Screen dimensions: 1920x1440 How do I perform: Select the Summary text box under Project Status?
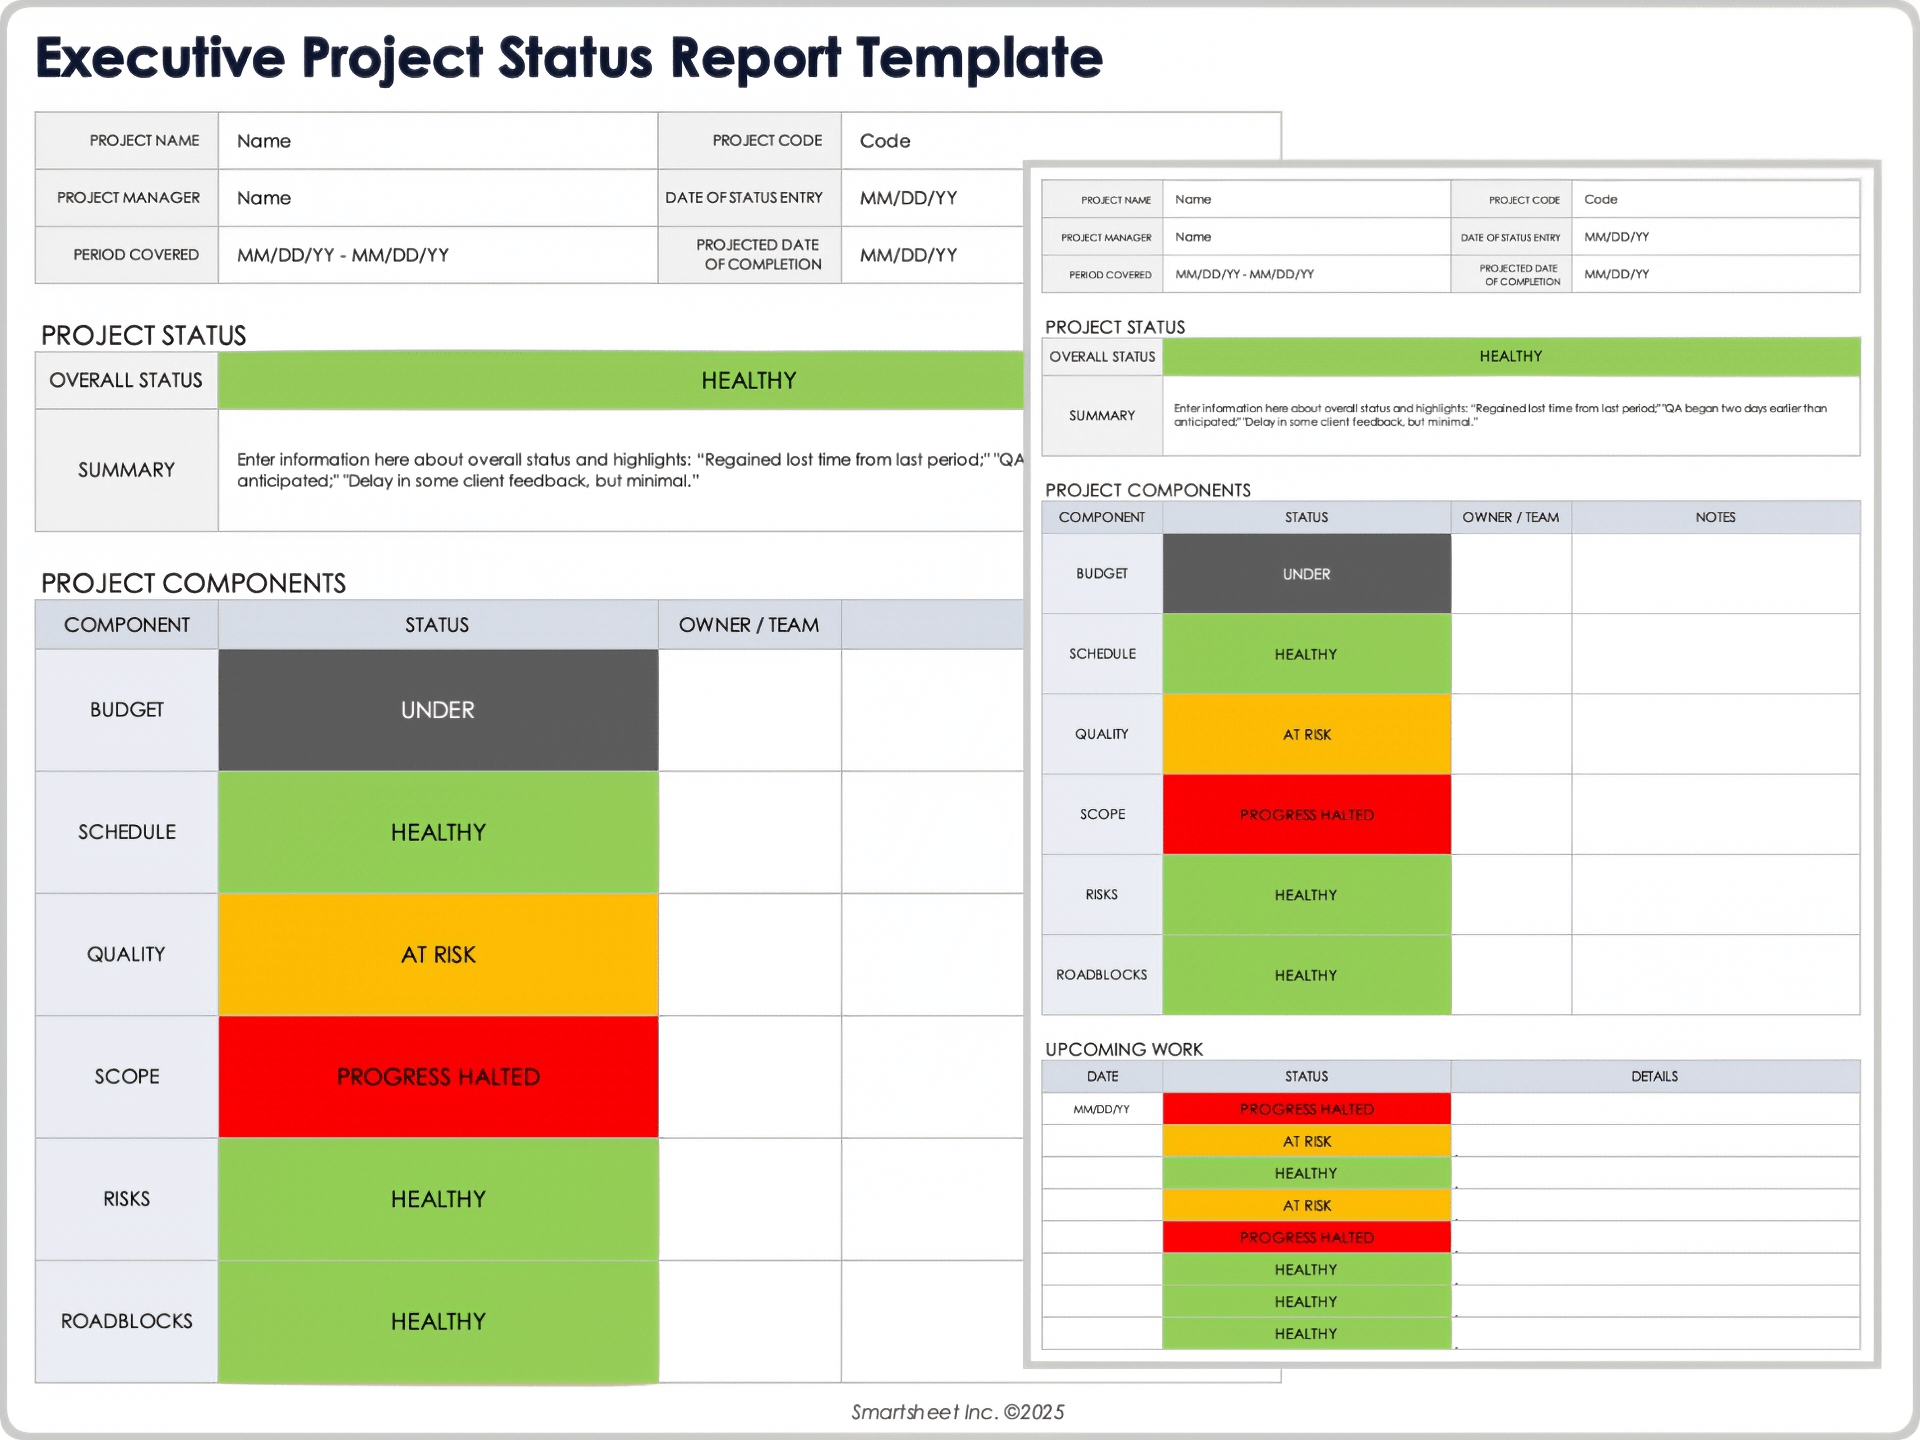click(x=620, y=469)
